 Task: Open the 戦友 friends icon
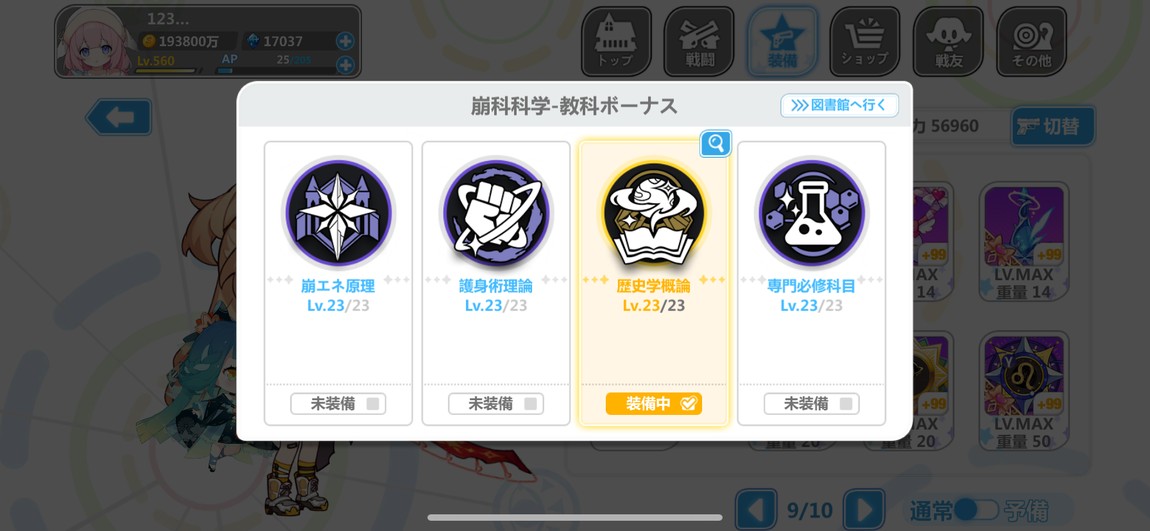coord(948,41)
